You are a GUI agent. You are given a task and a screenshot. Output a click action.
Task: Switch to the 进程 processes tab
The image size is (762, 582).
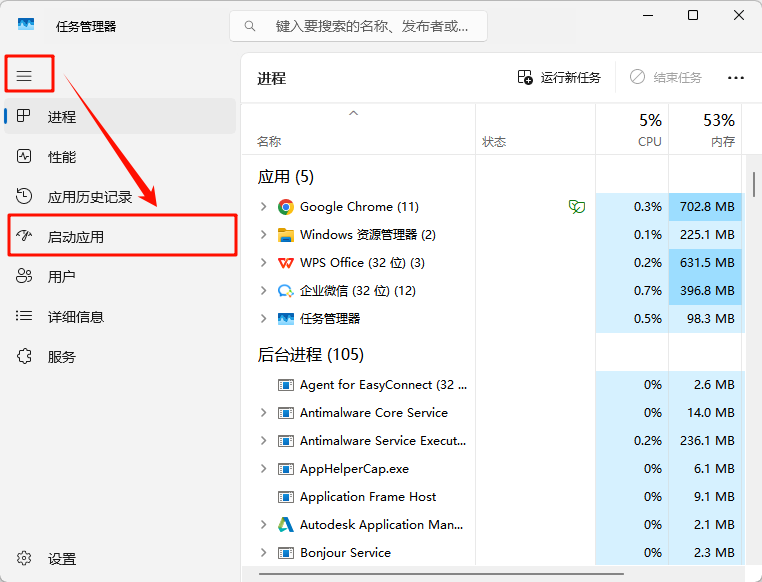(61, 117)
